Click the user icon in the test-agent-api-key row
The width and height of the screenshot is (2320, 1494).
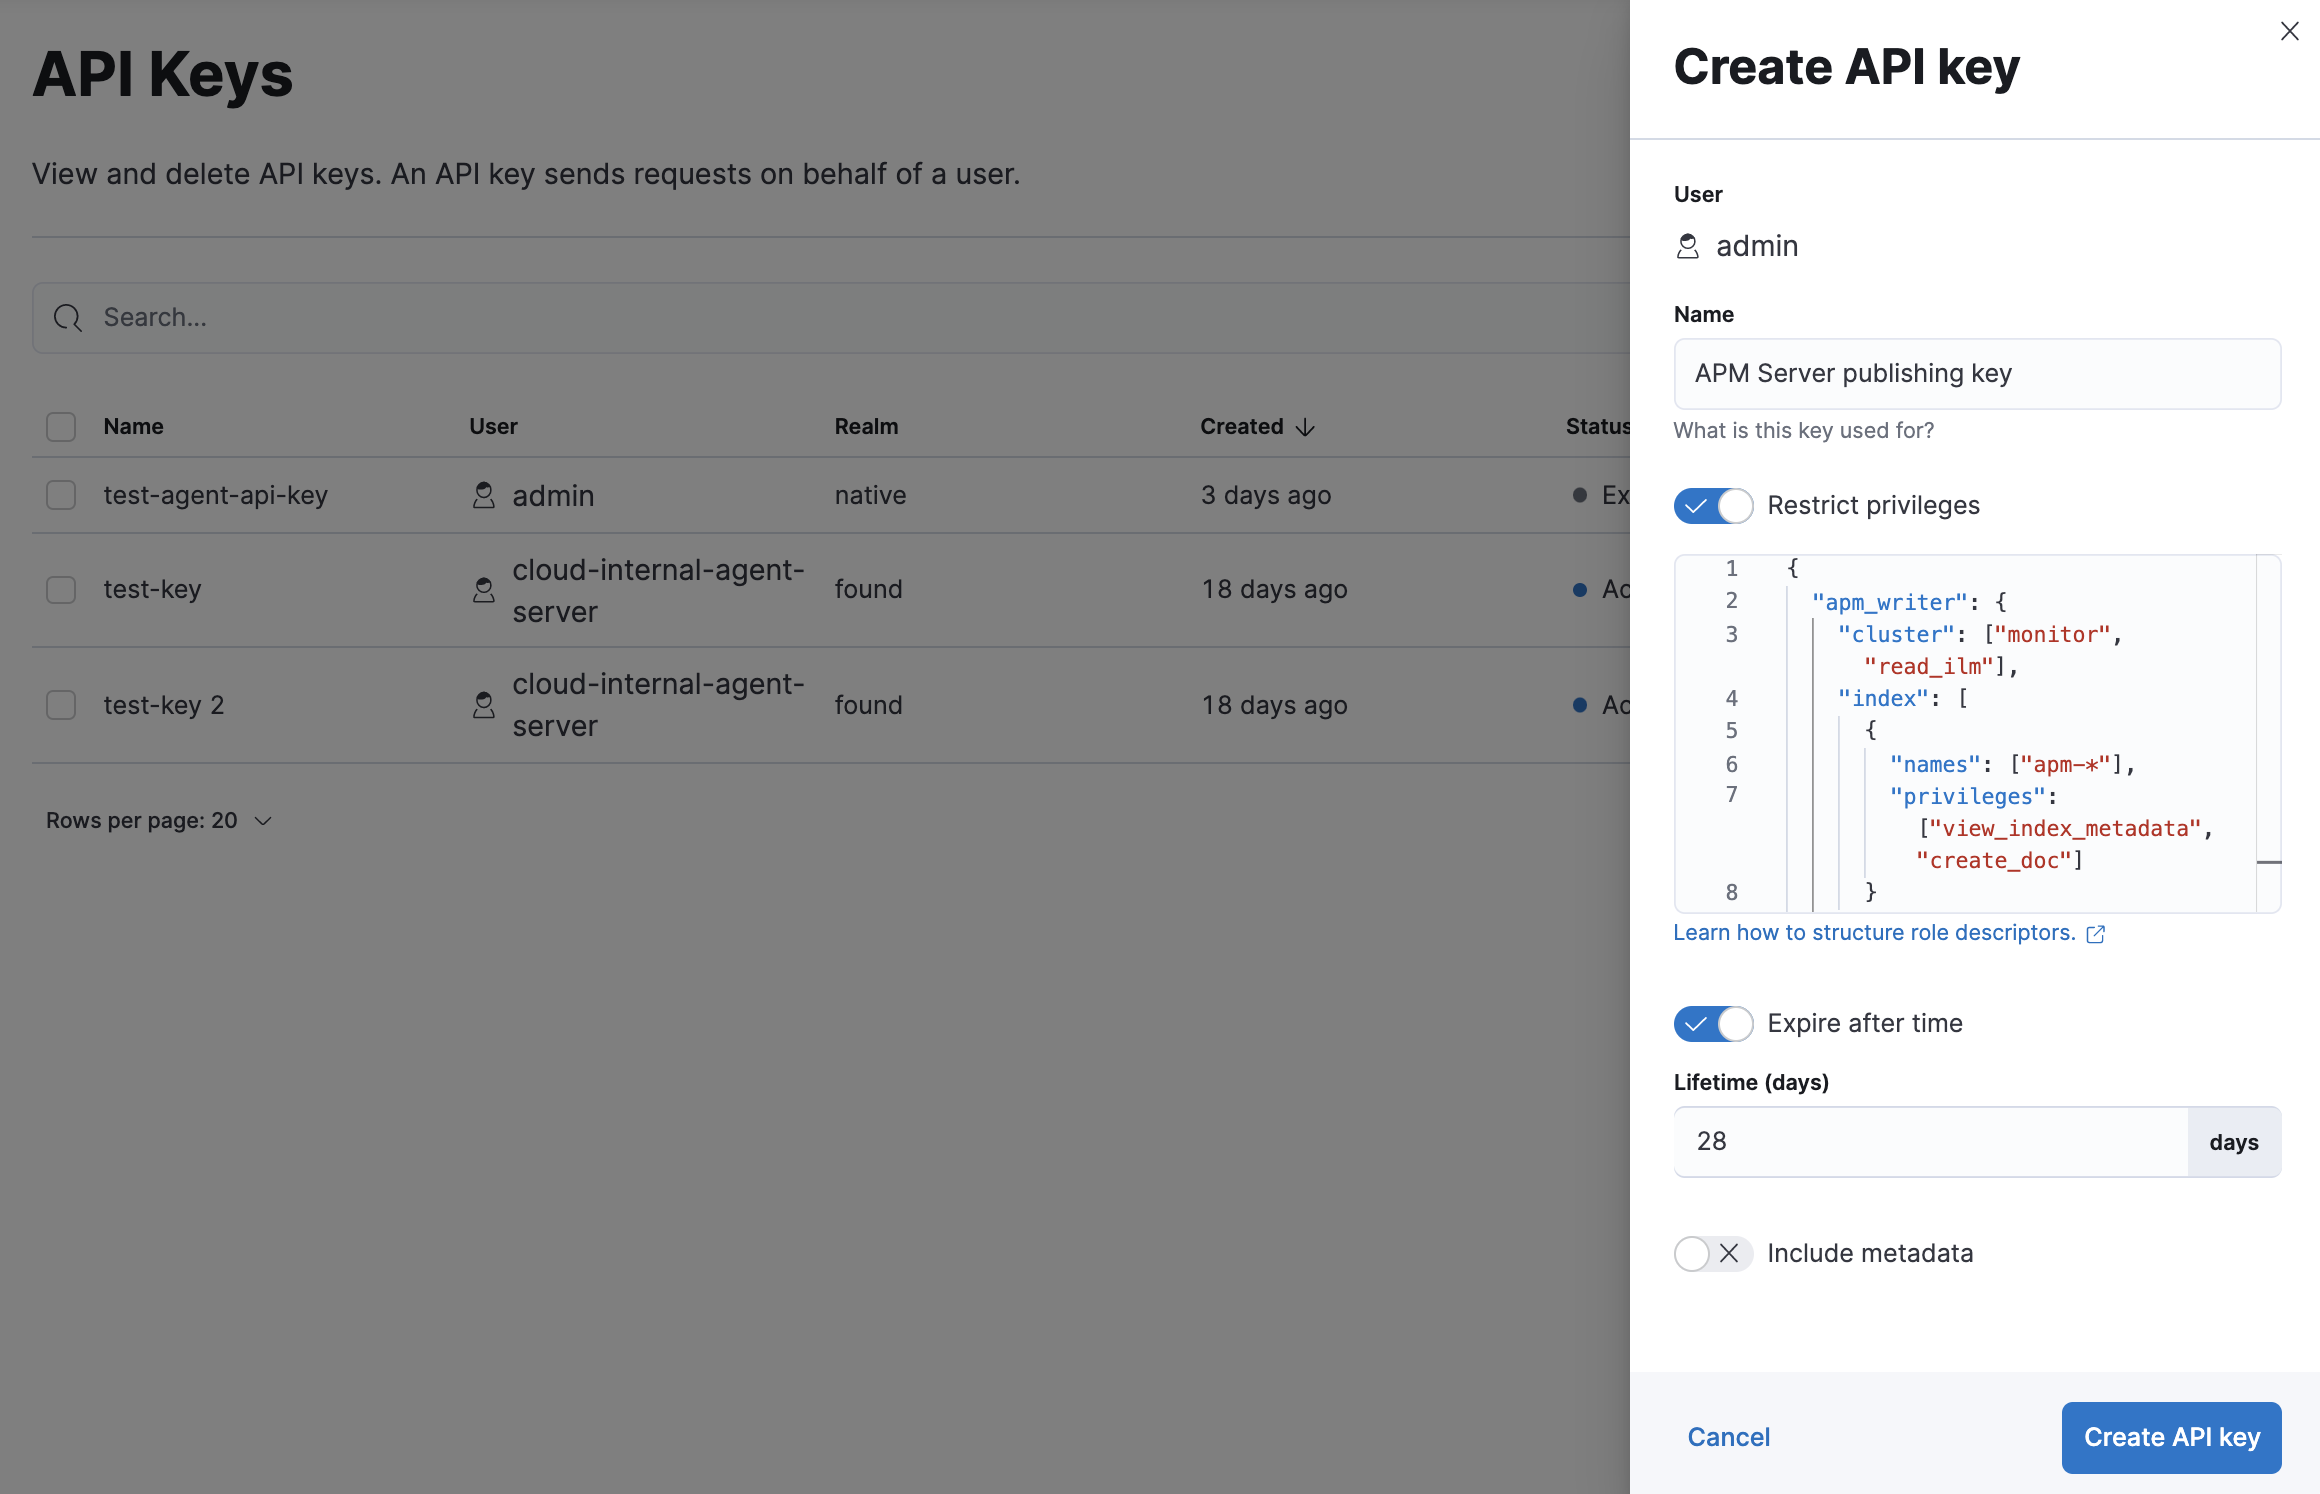tap(484, 495)
